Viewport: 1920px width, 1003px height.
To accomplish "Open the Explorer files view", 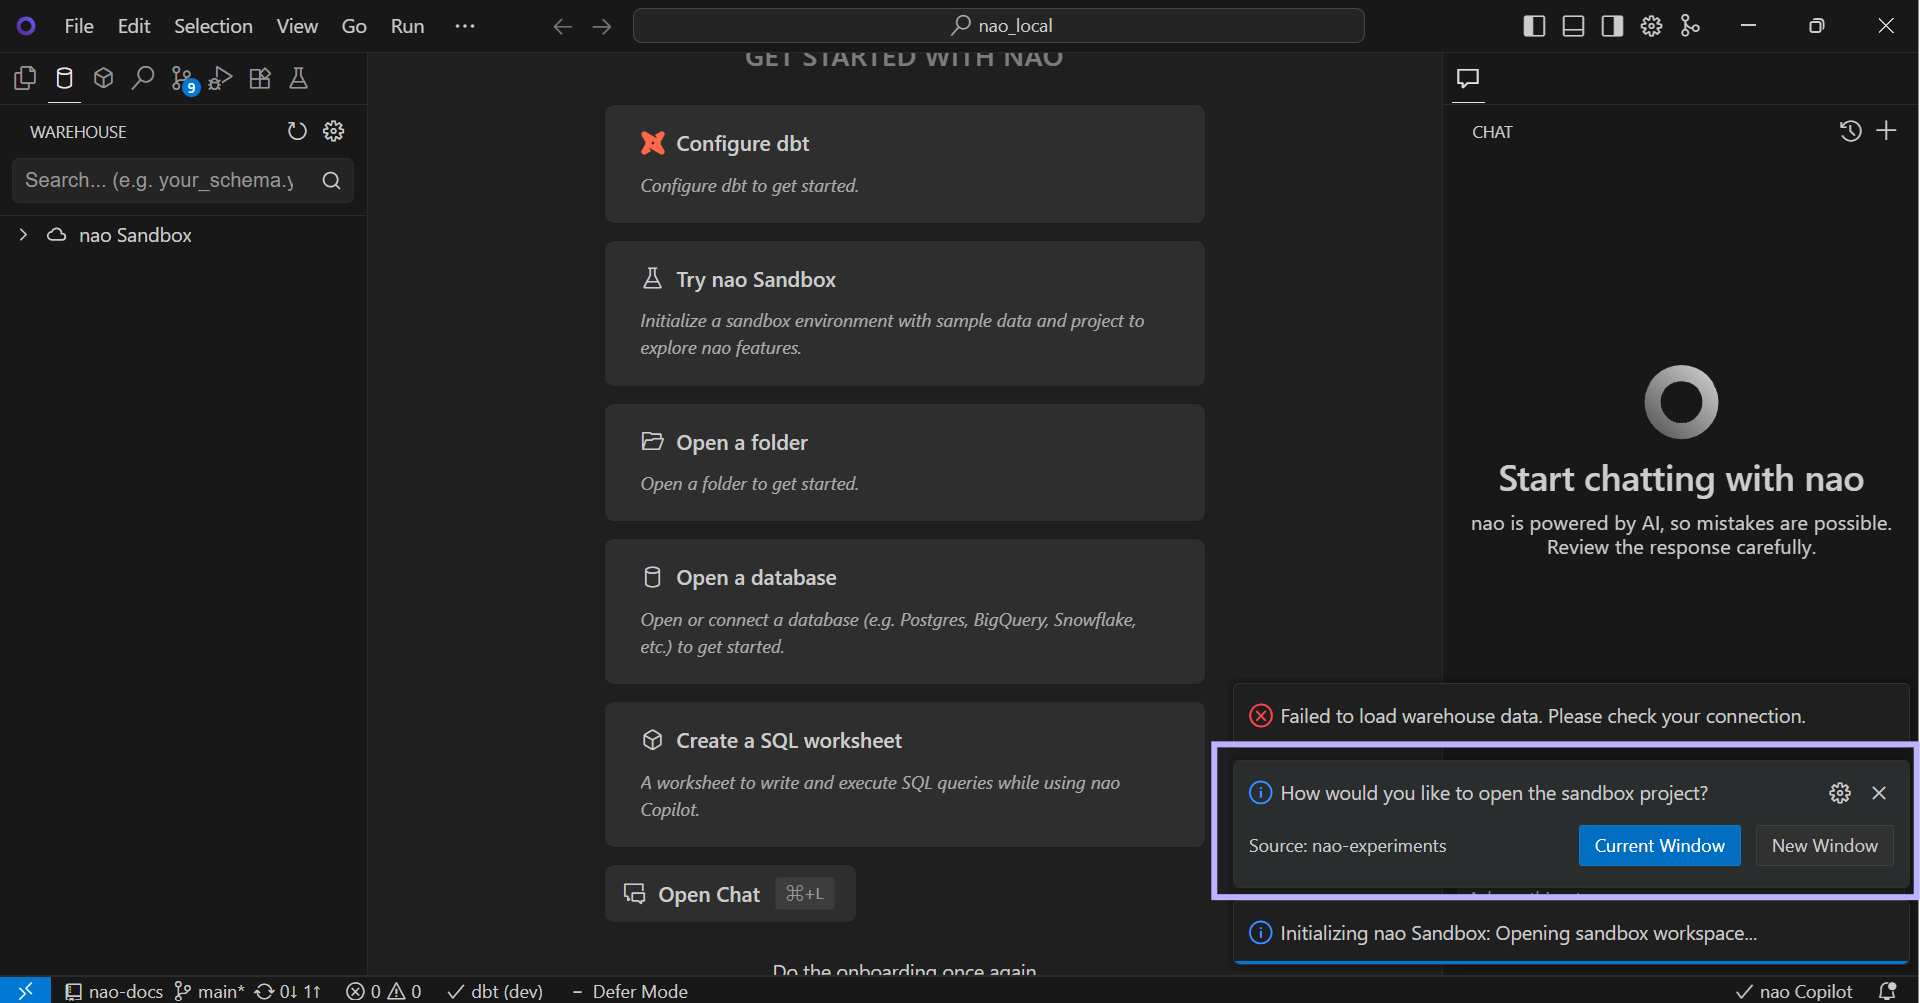I will [x=25, y=78].
